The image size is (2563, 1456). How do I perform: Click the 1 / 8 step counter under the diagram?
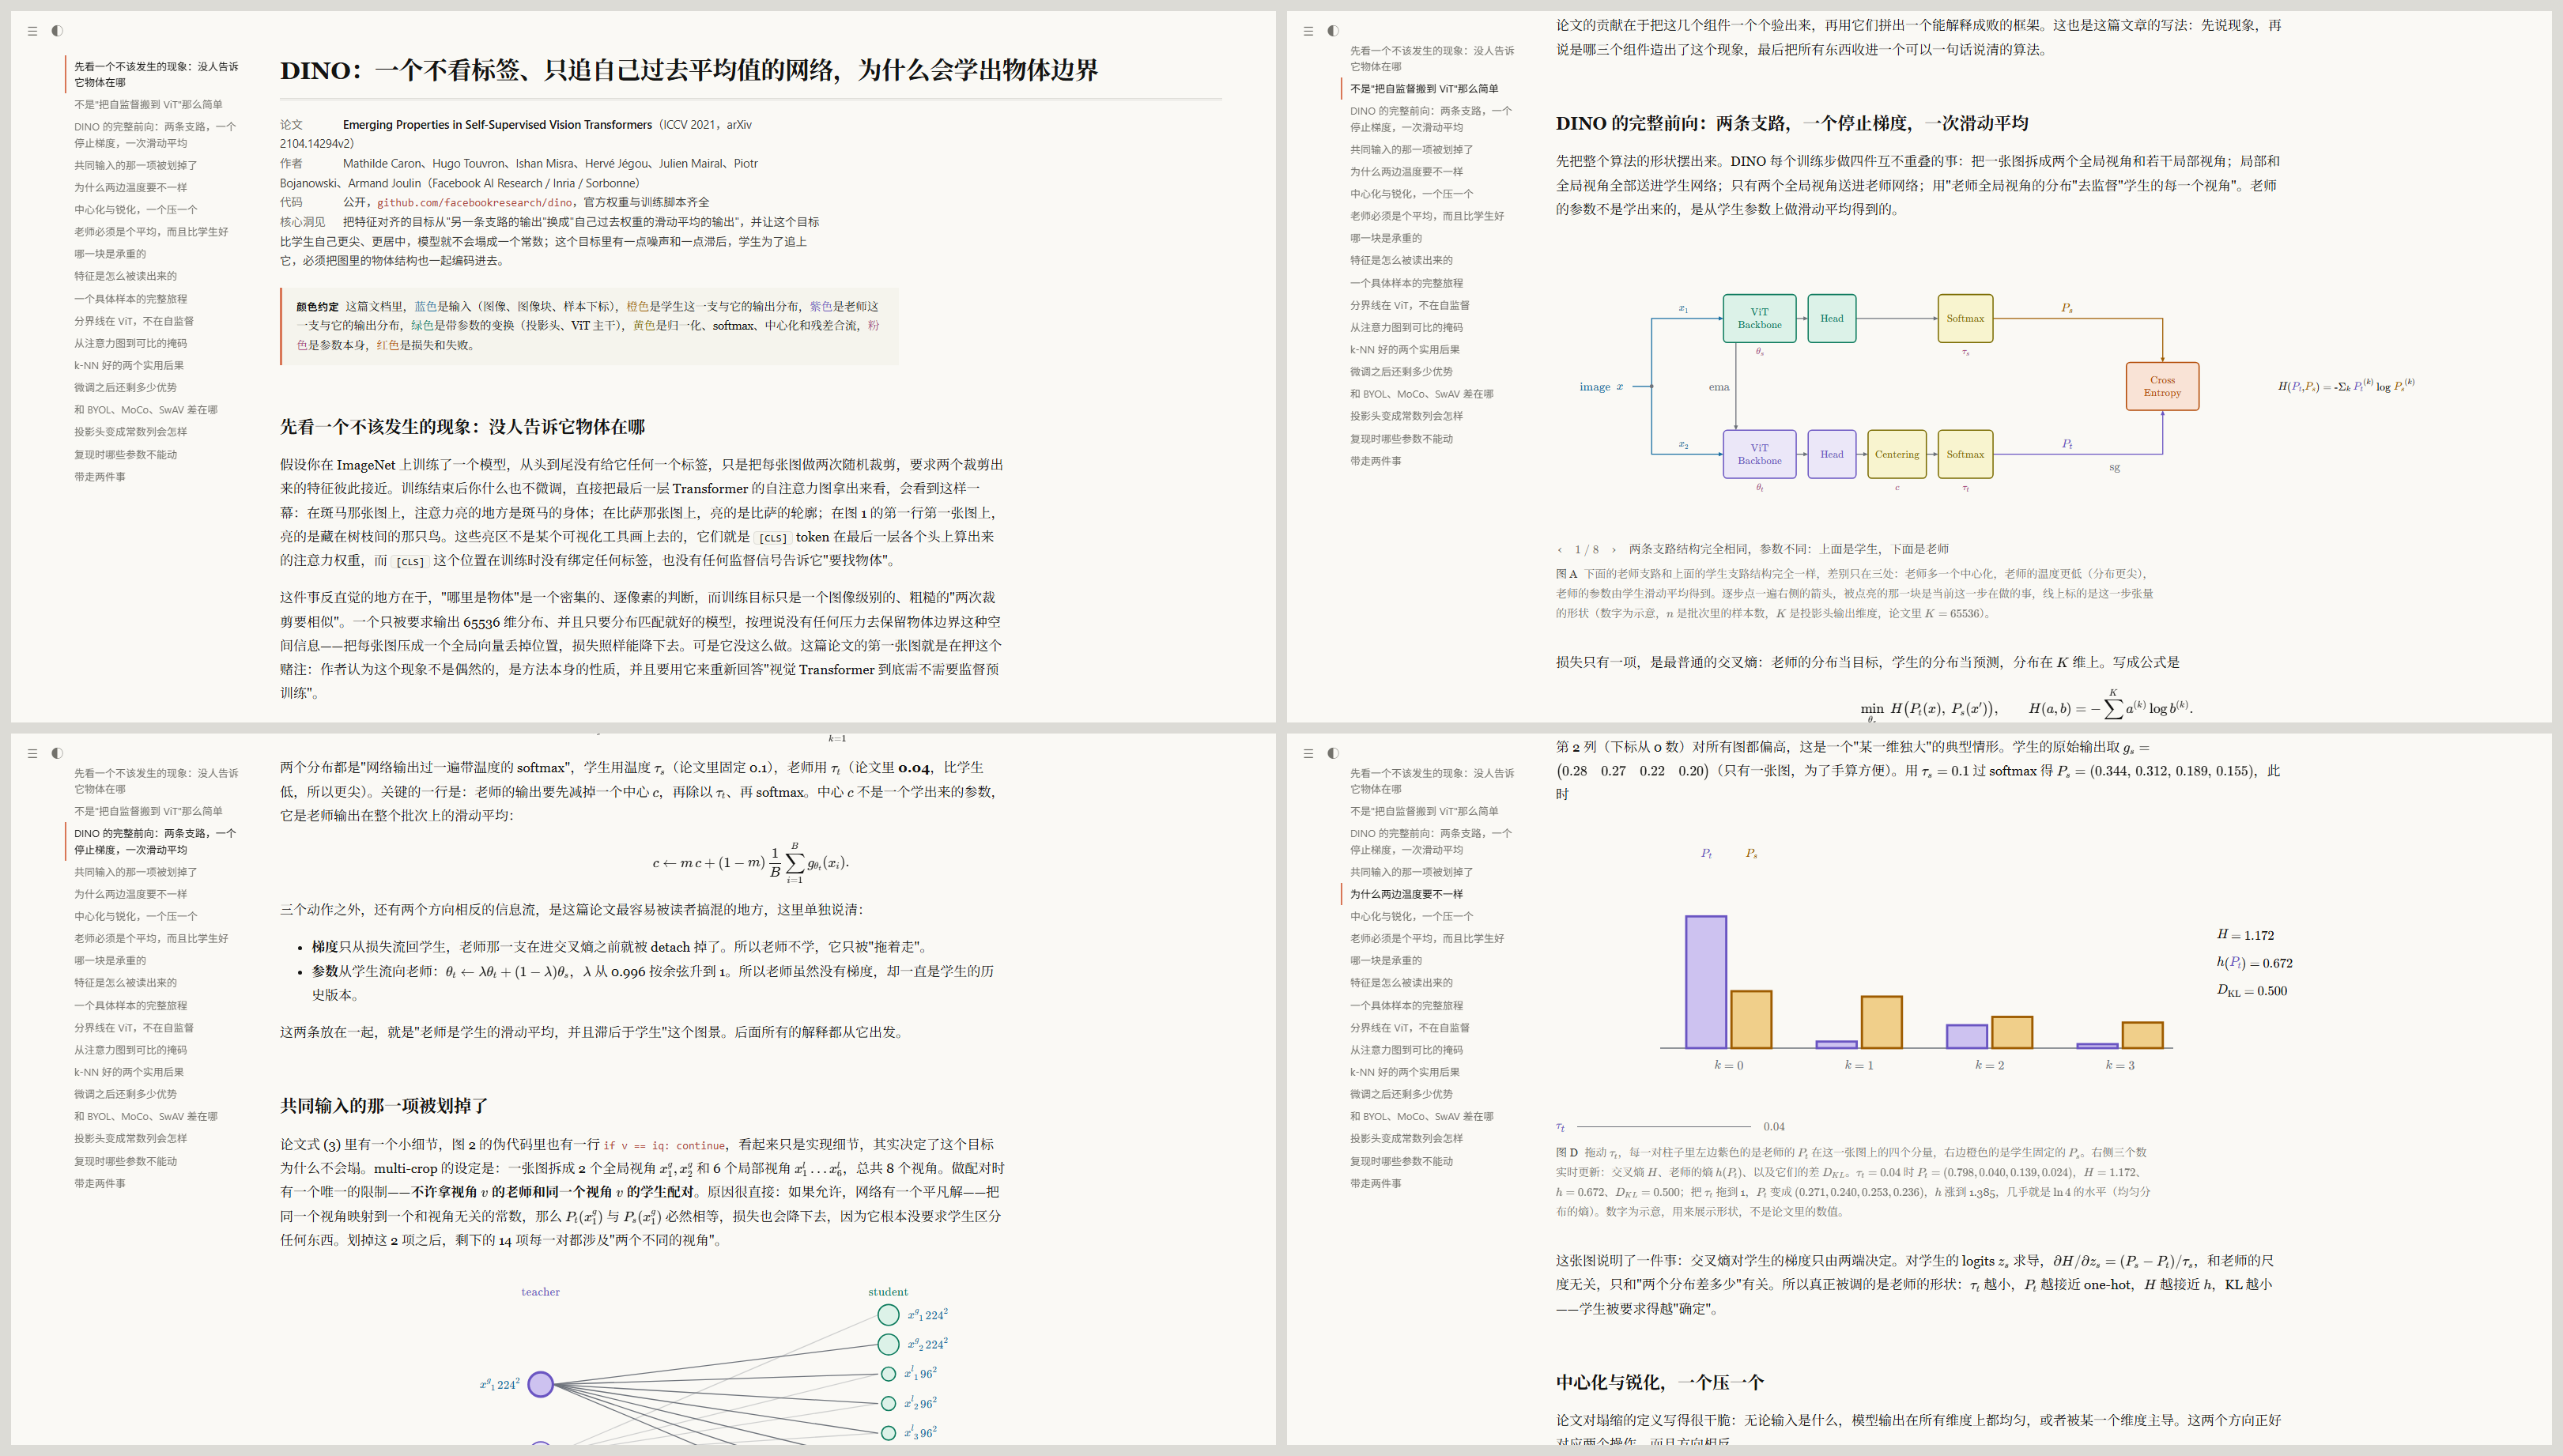[1586, 549]
